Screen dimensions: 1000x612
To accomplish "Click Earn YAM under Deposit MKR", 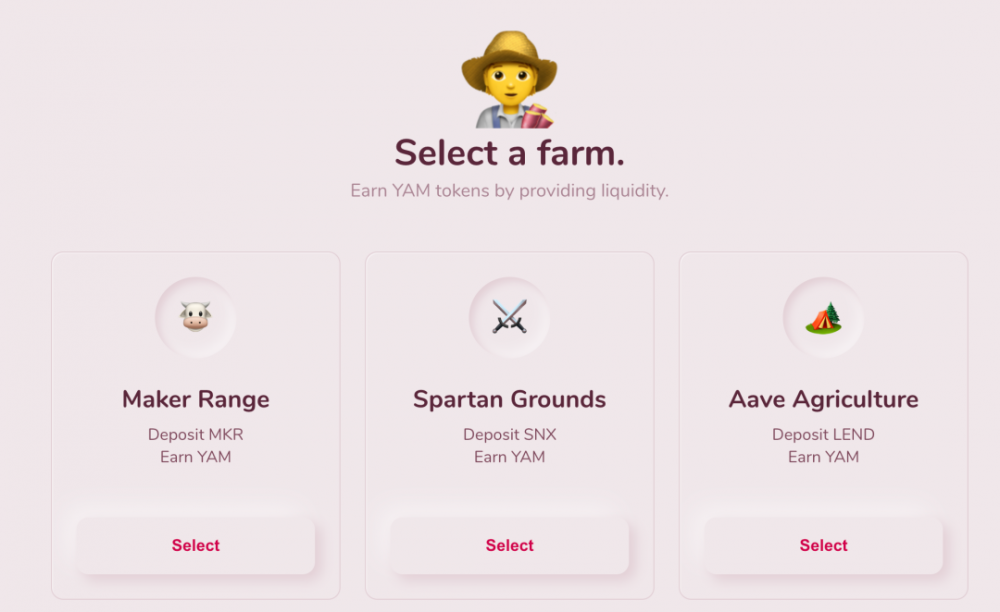I will [x=196, y=457].
